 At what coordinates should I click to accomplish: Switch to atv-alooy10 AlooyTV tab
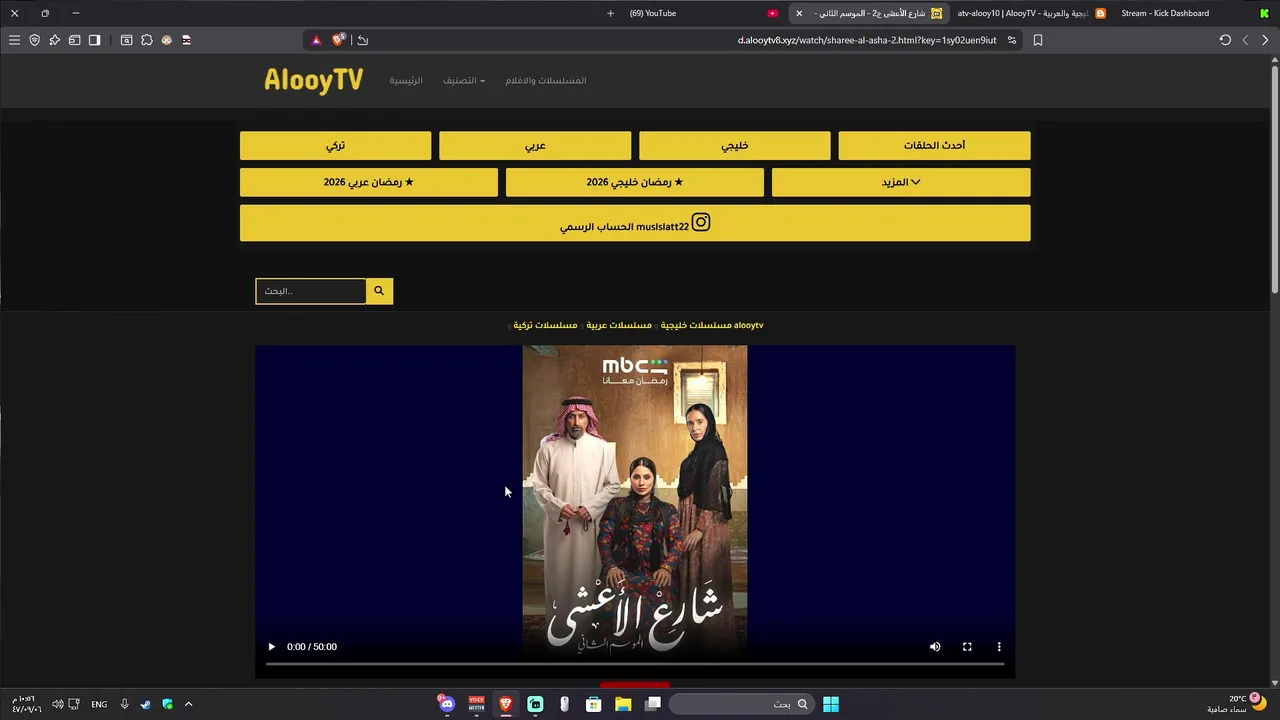(1031, 13)
